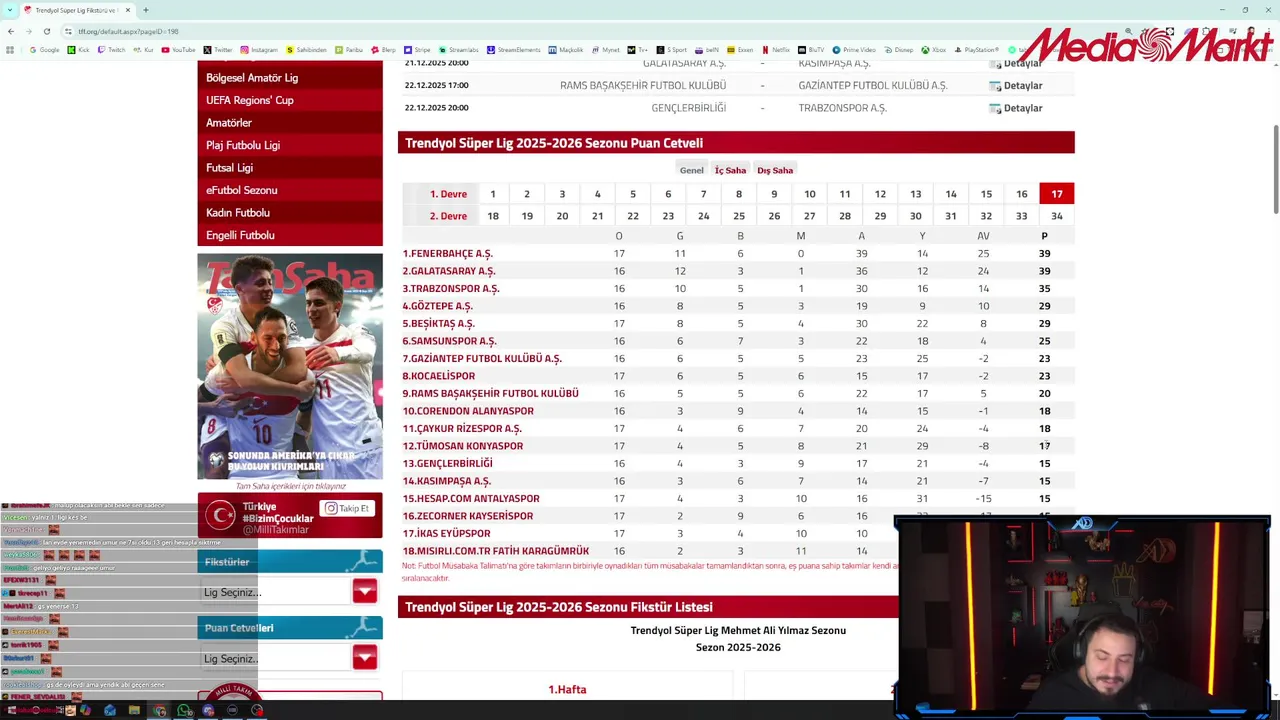Open the Kadın Futbolu menu item
This screenshot has height=720, width=1280.
click(x=290, y=213)
